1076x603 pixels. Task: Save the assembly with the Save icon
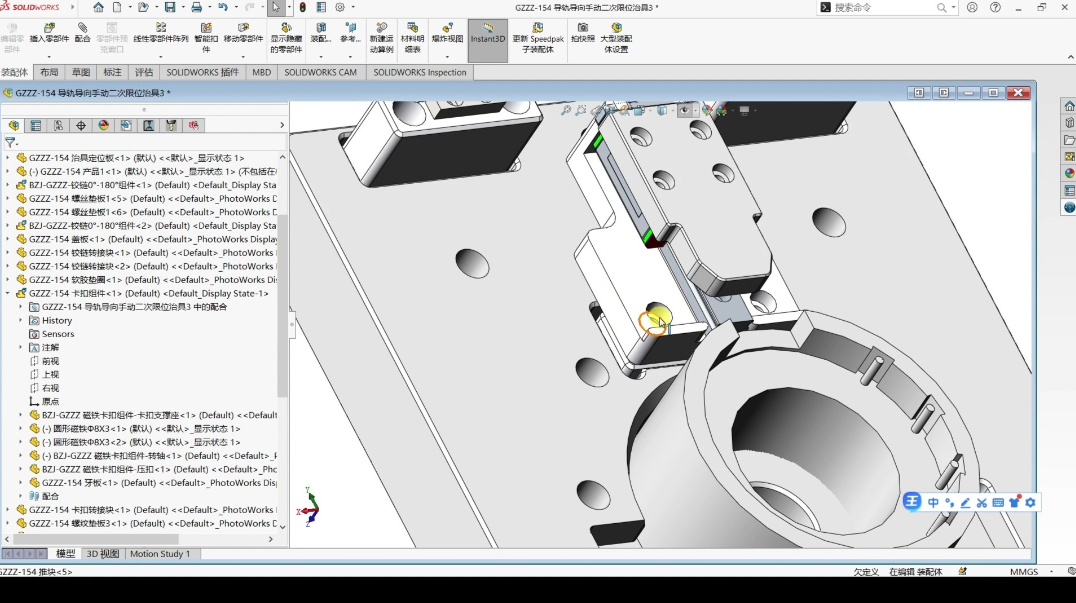pyautogui.click(x=169, y=8)
